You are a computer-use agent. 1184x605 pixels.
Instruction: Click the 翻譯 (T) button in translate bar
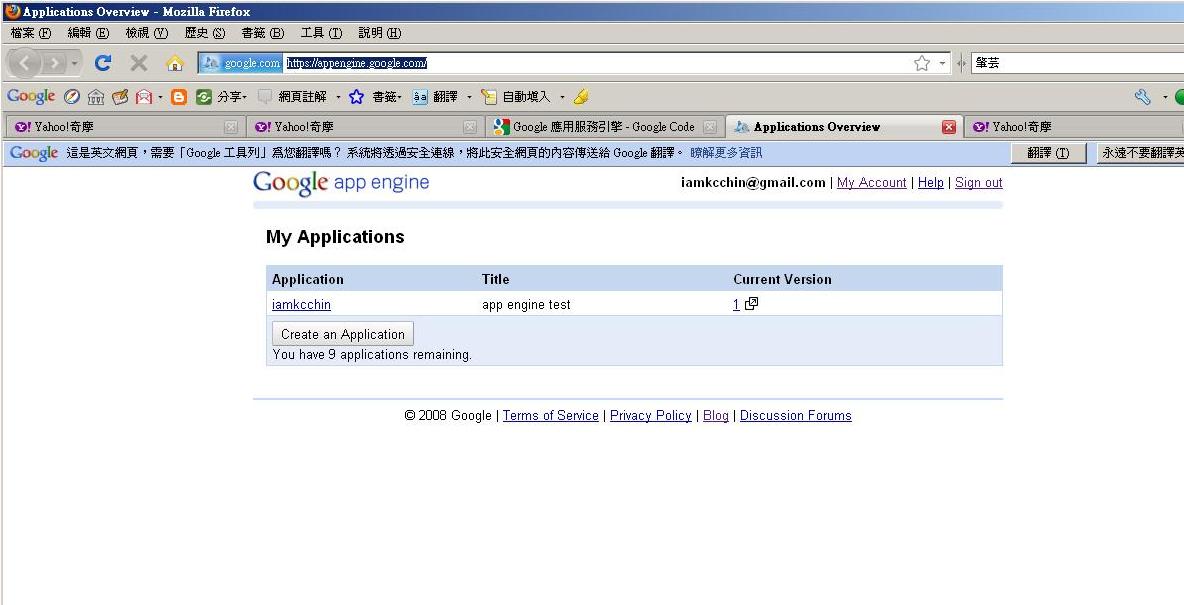(x=1049, y=153)
